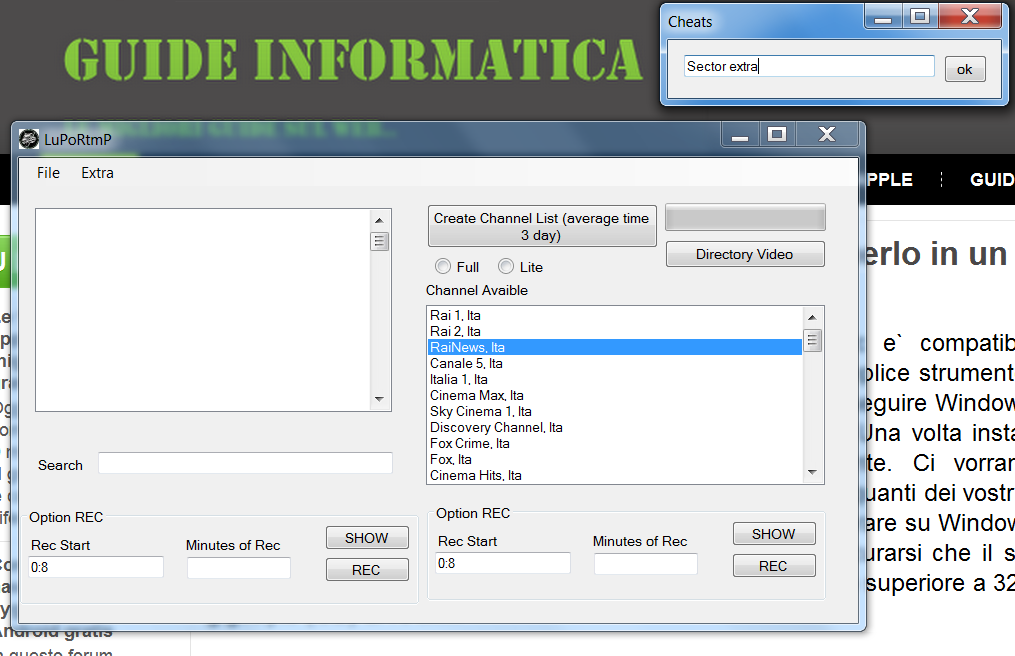The height and width of the screenshot is (656, 1015).
Task: Select Canale 5, Ita channel
Action: click(615, 363)
